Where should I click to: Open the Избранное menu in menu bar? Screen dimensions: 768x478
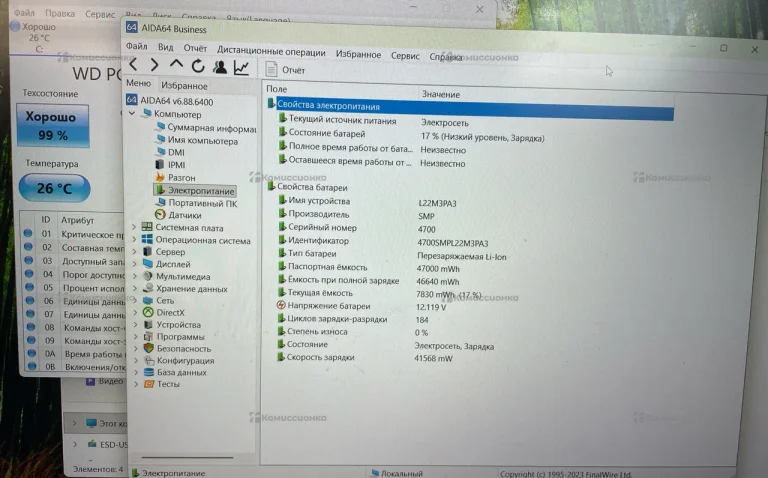358,54
